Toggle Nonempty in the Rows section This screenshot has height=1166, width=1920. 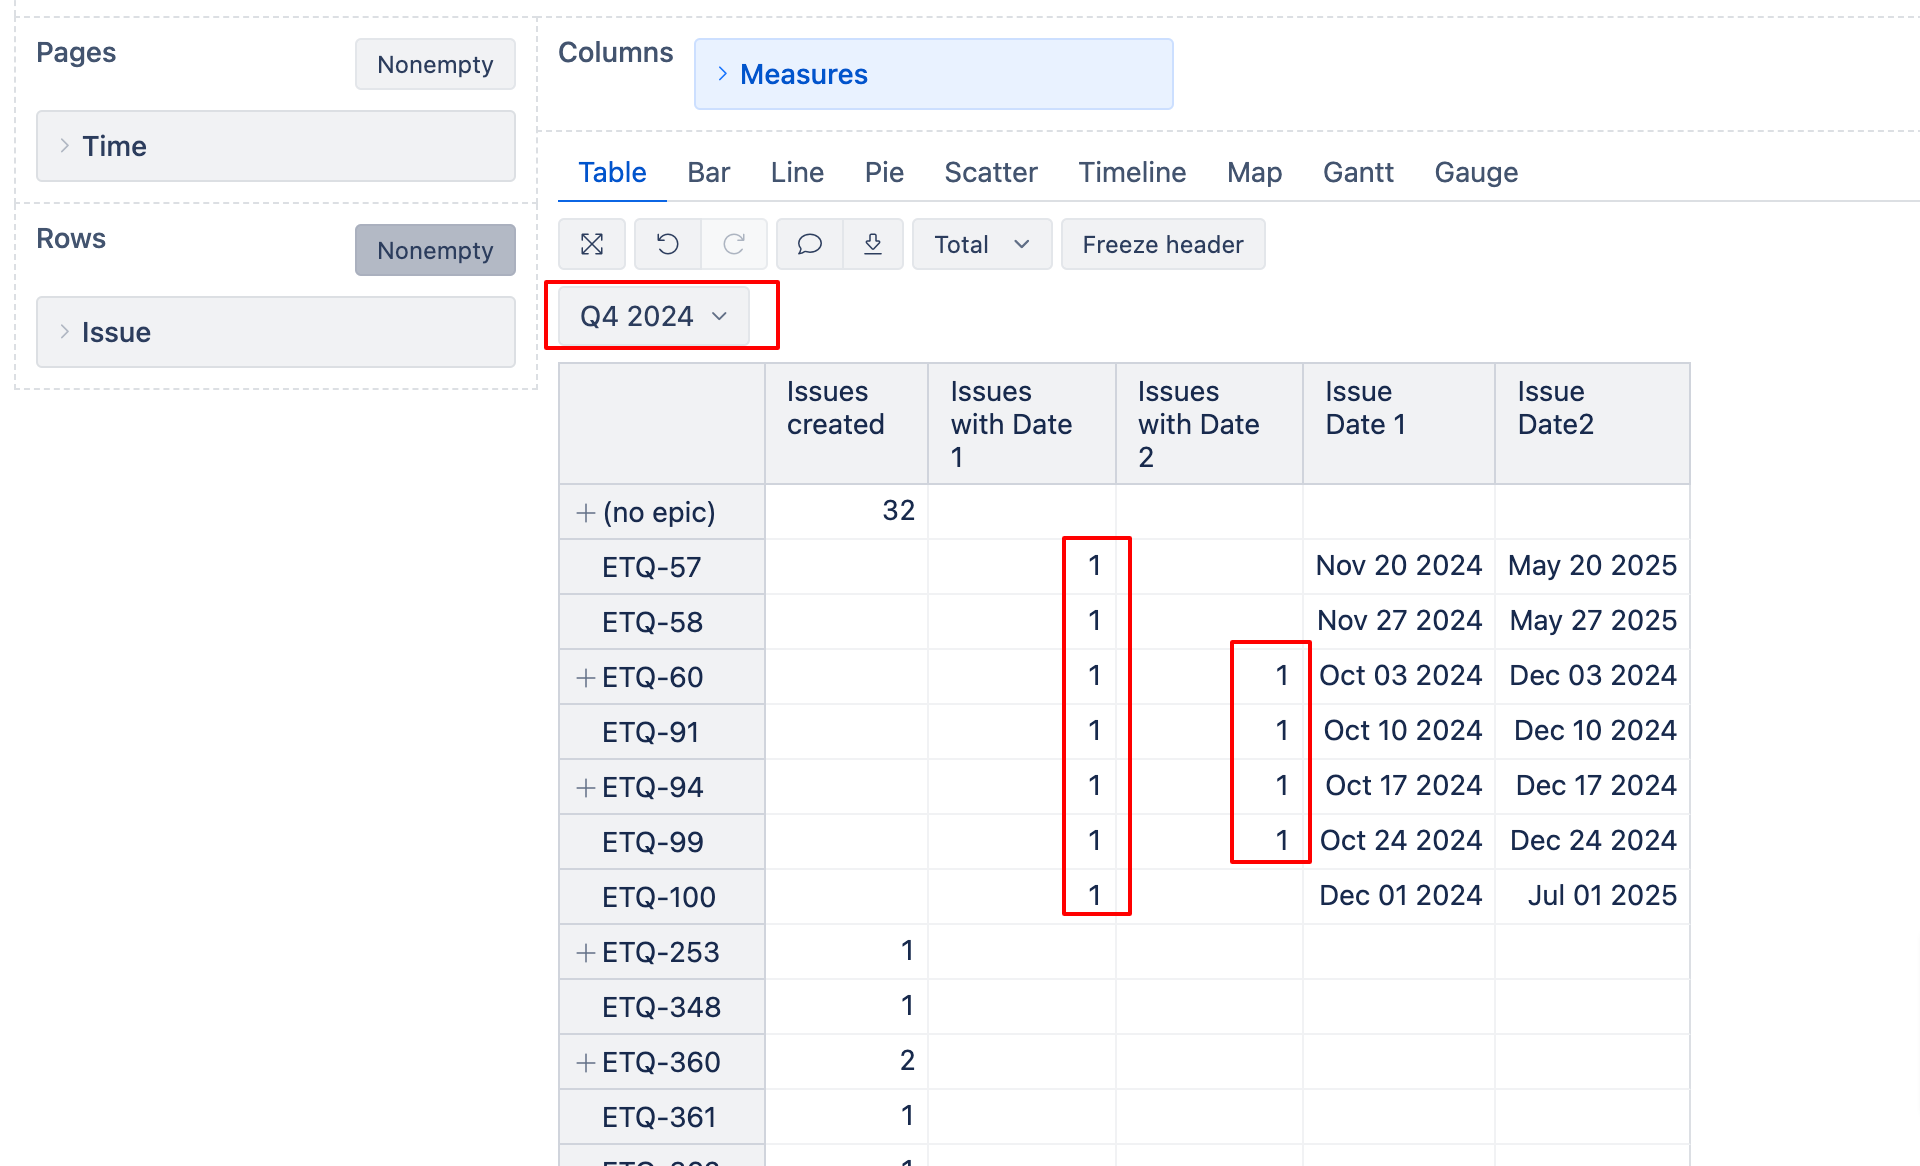pos(435,250)
